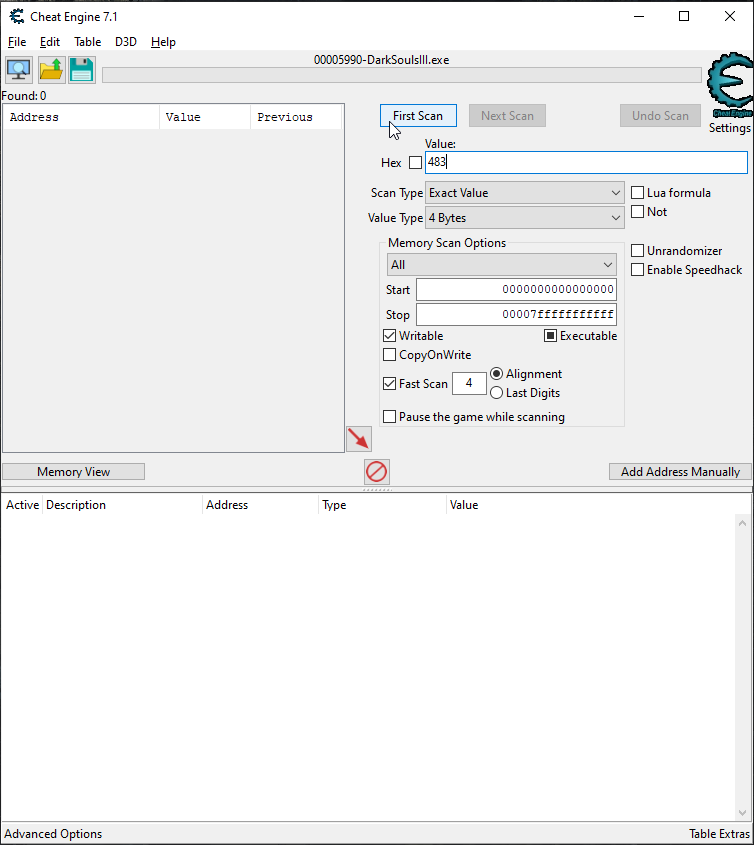This screenshot has height=845, width=754.
Task: Open the process selector computer icon
Action: (x=18, y=70)
